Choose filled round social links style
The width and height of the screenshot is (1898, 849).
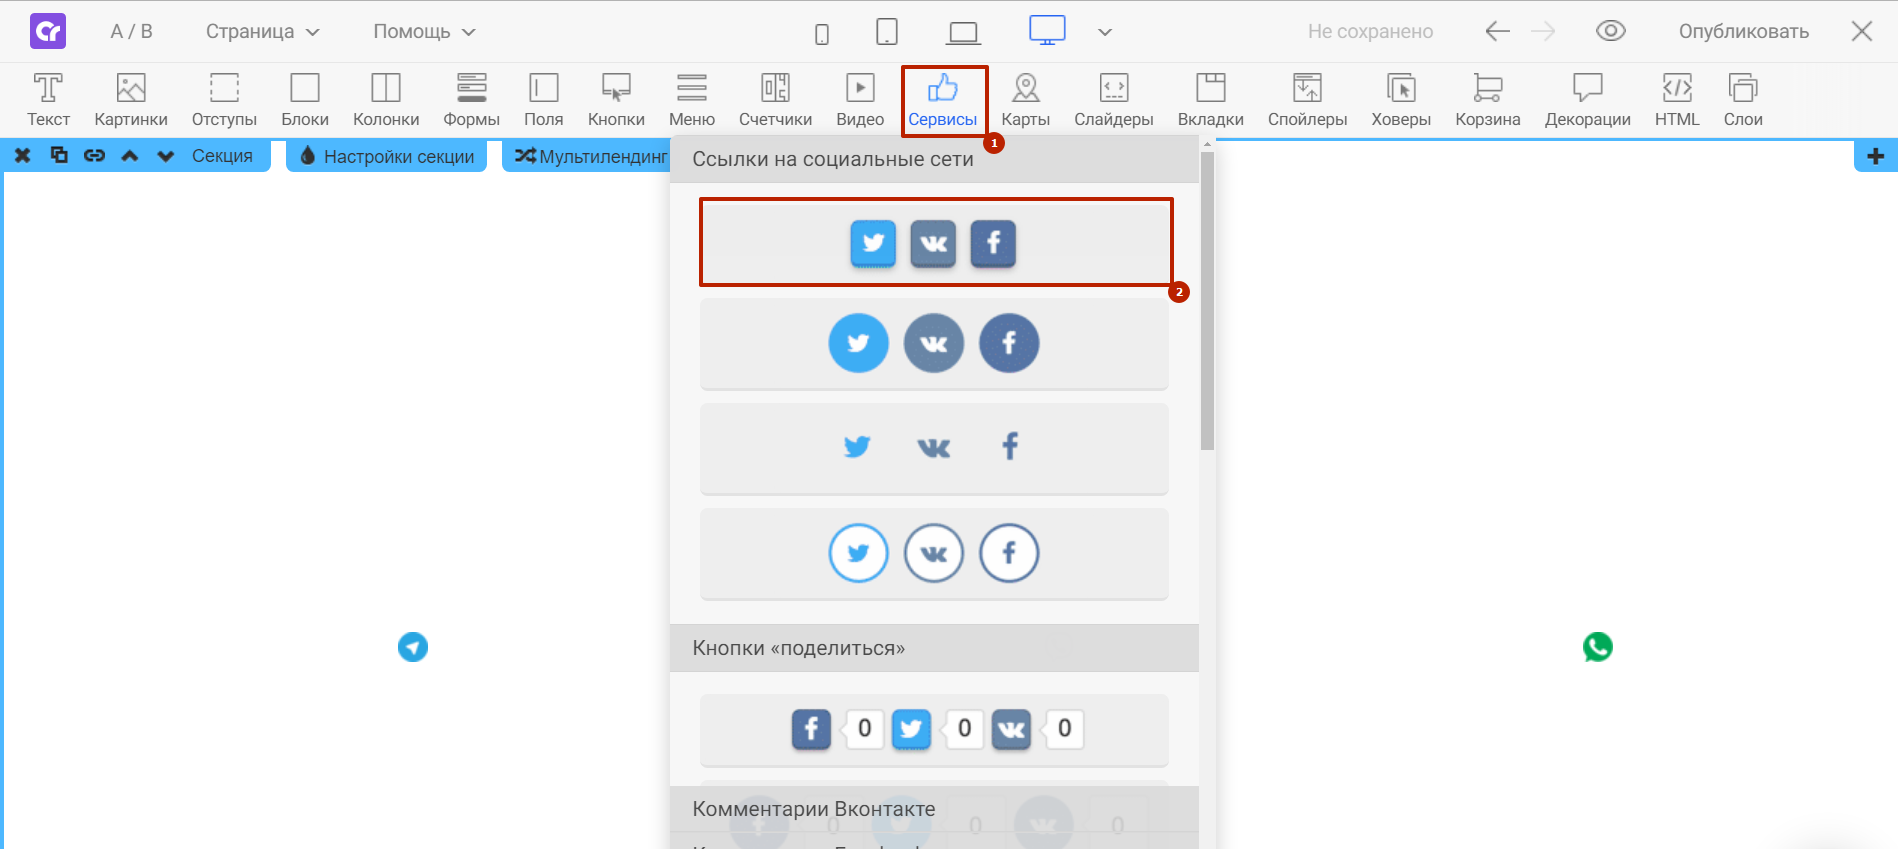pyautogui.click(x=934, y=344)
